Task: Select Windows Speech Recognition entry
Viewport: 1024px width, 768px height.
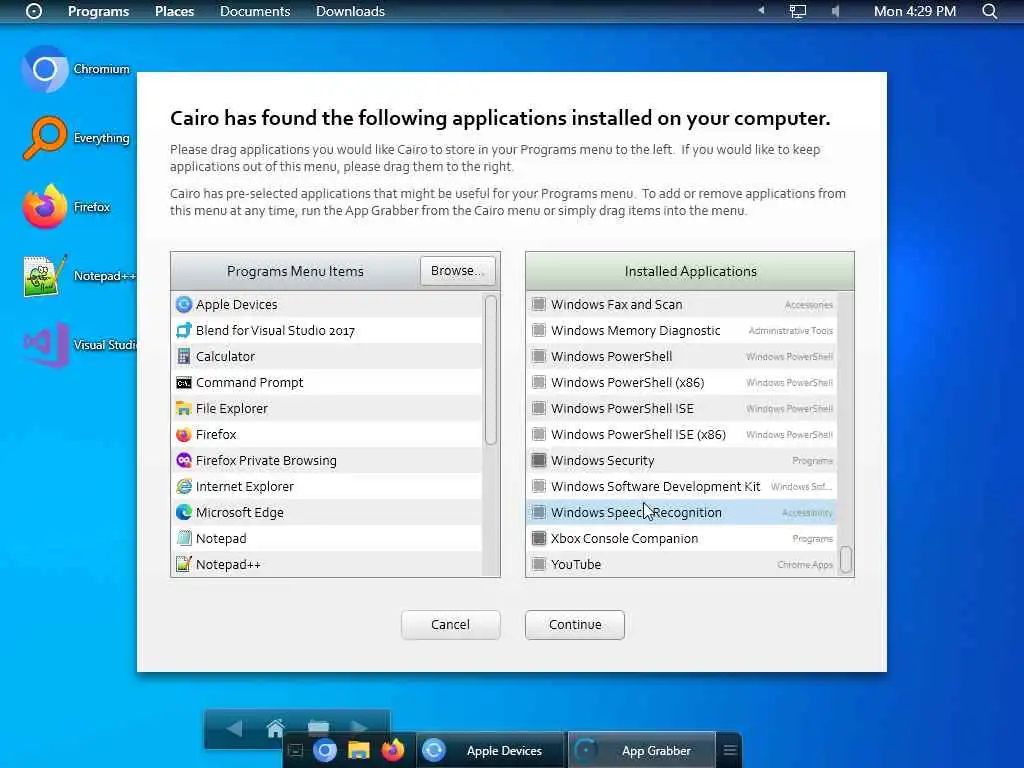Action: tap(681, 513)
